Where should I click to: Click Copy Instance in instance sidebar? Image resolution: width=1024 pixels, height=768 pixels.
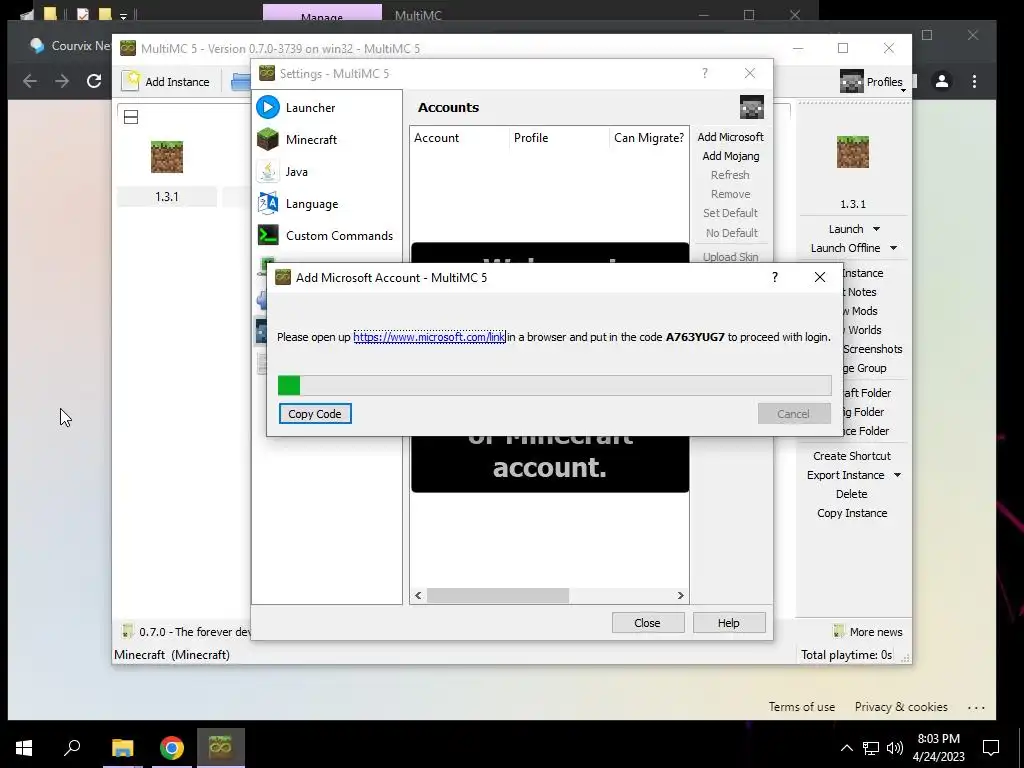coord(852,513)
